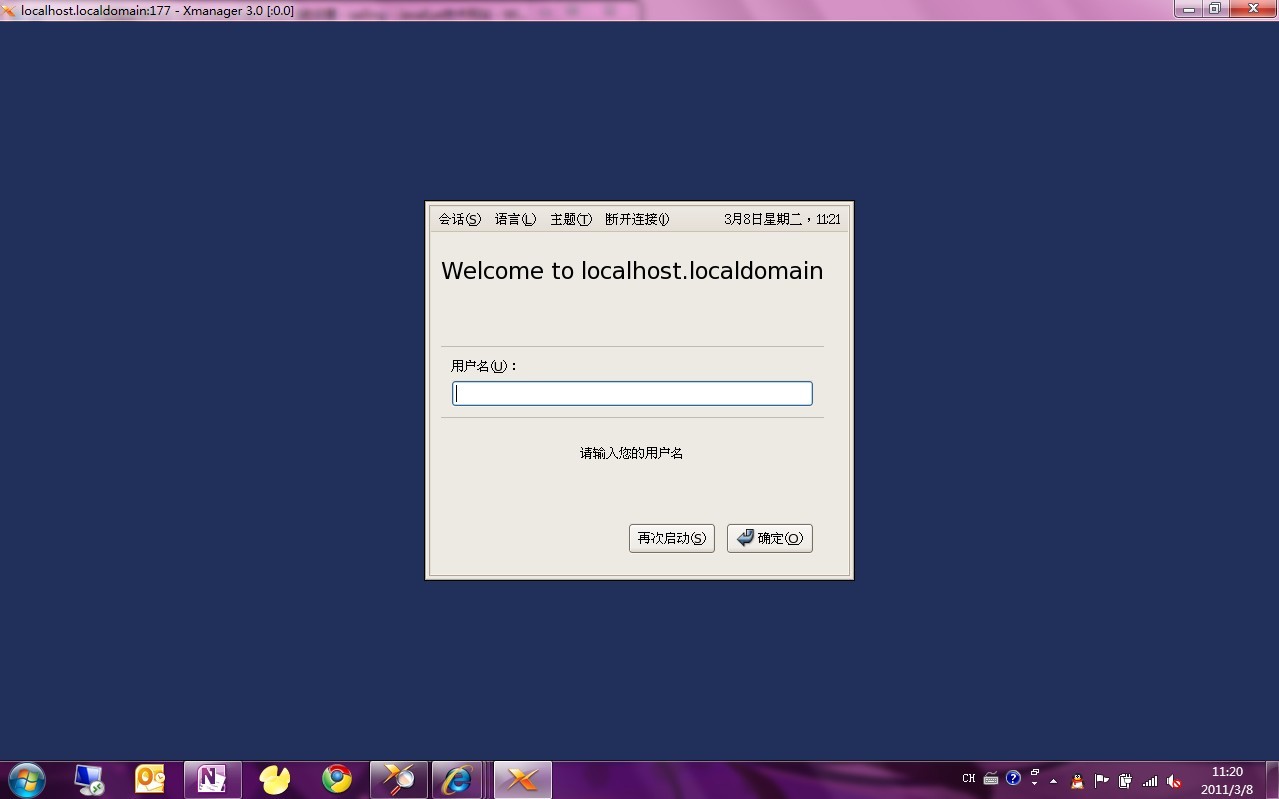Switch to the OneNote taskbar window
1279x799 pixels.
(212, 780)
